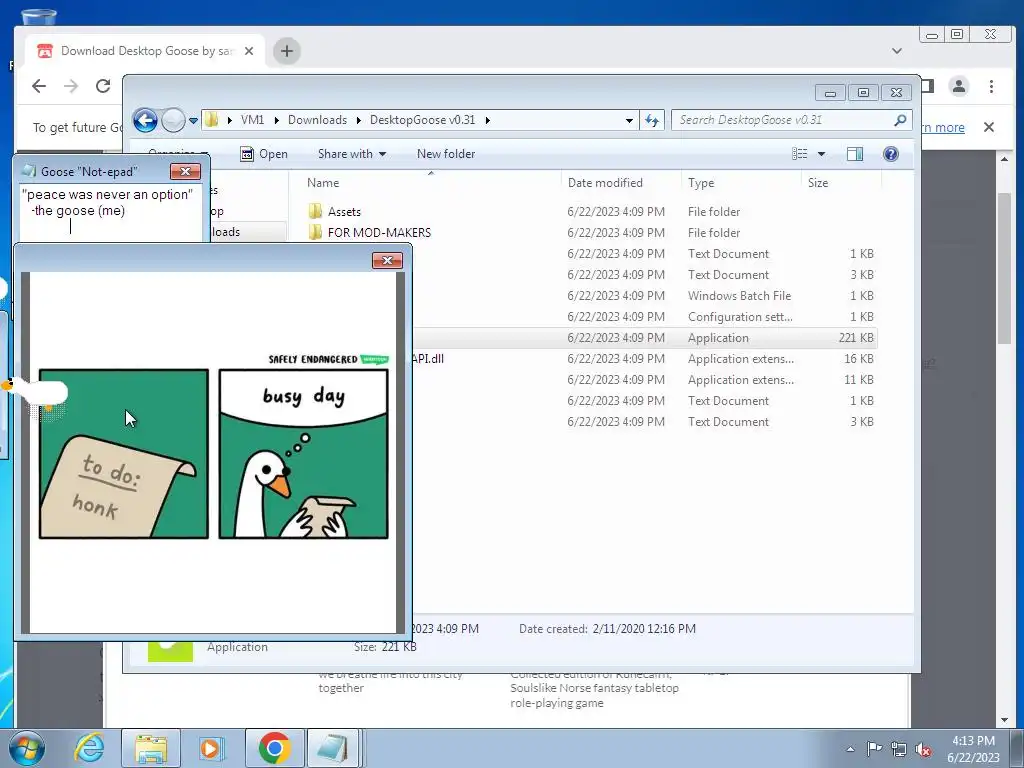
Task: Open the Share with dropdown menu
Action: (x=352, y=154)
